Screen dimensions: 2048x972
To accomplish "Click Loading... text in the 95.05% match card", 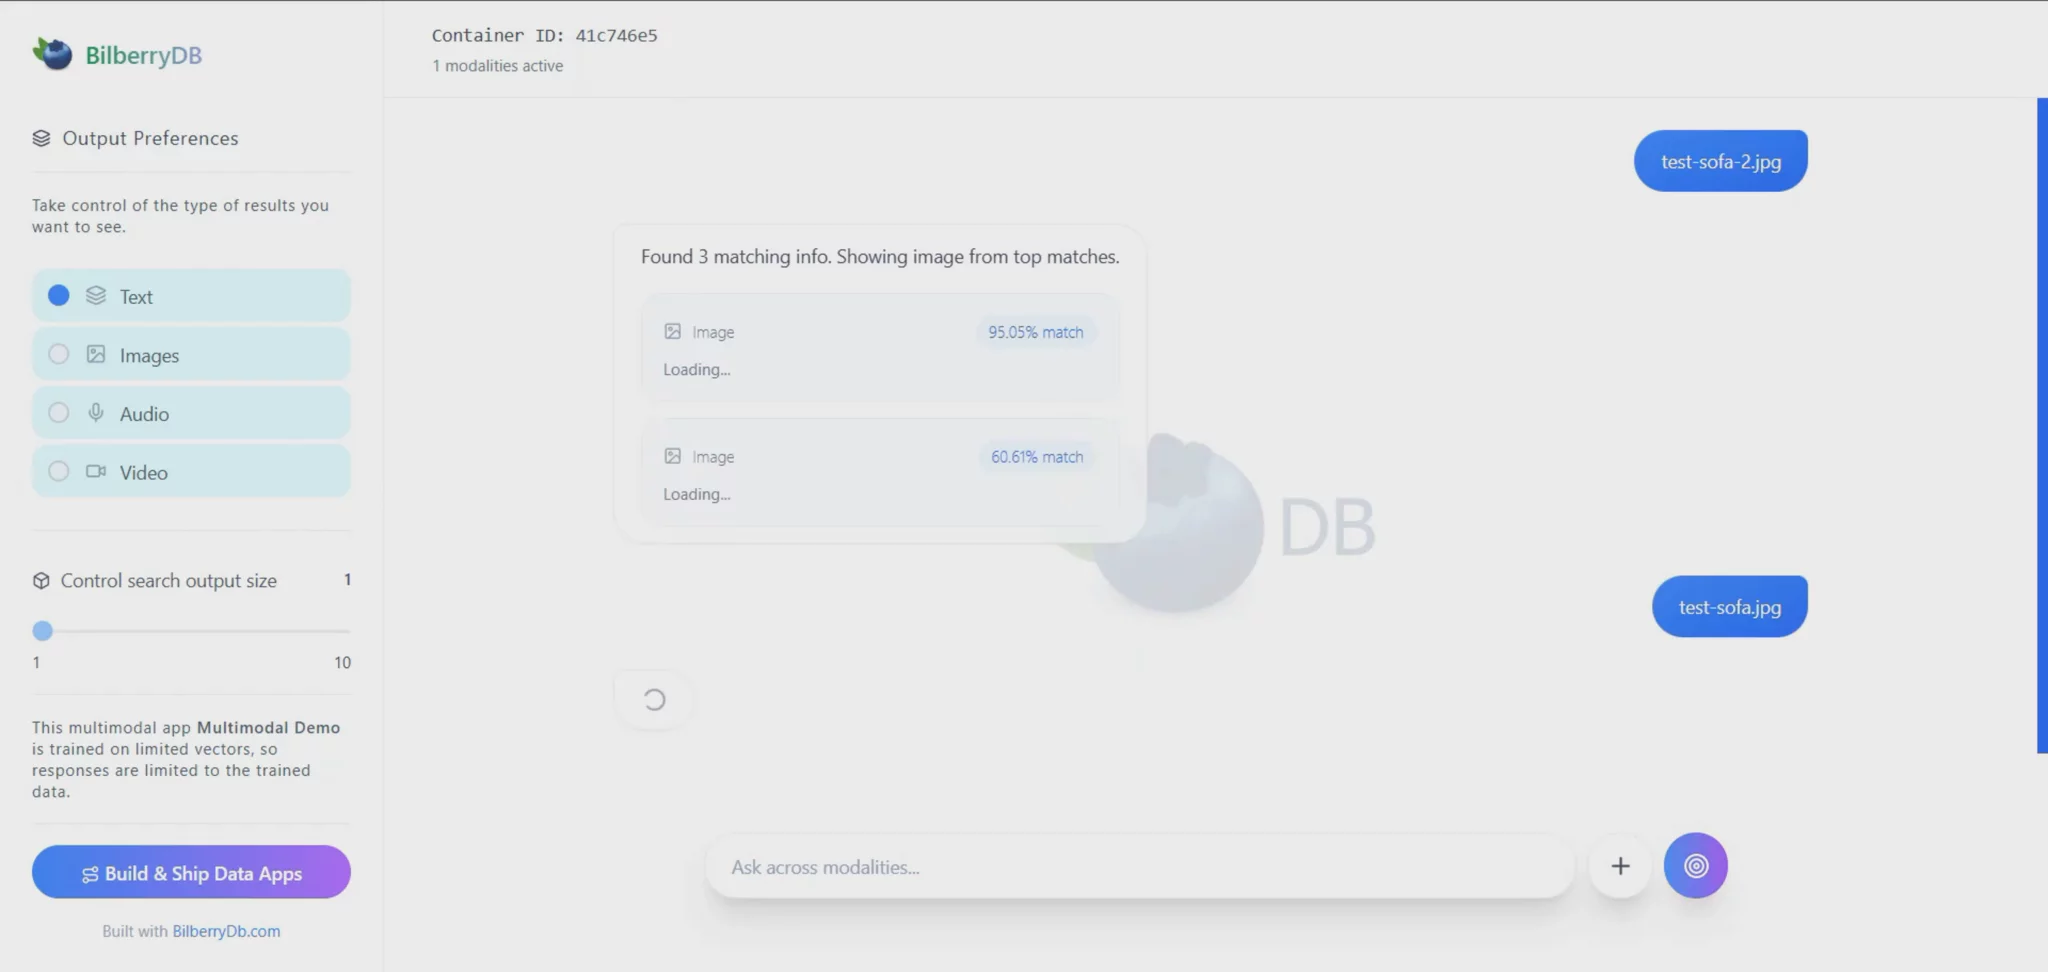I will click(696, 369).
